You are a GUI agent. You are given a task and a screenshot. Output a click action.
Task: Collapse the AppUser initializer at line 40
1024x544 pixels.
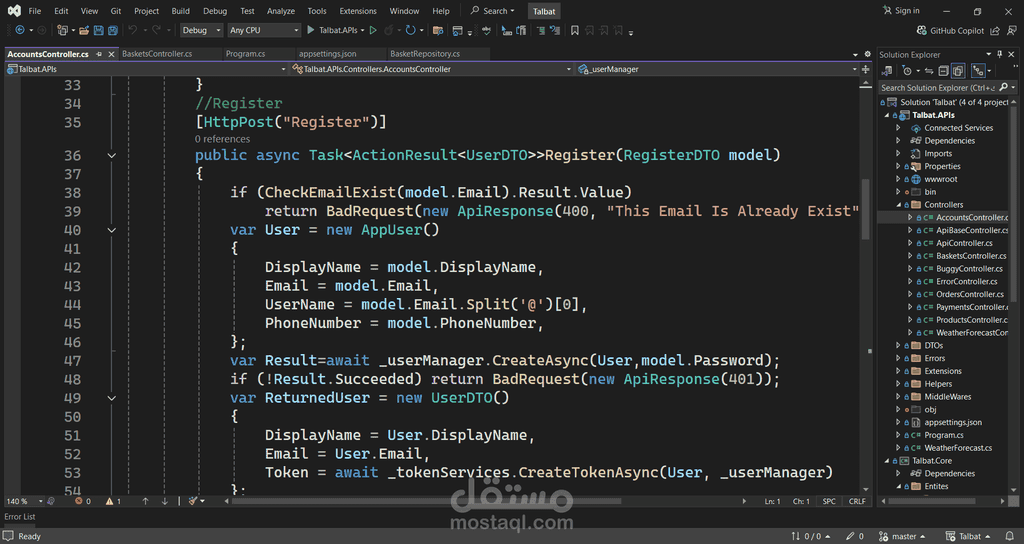click(112, 230)
